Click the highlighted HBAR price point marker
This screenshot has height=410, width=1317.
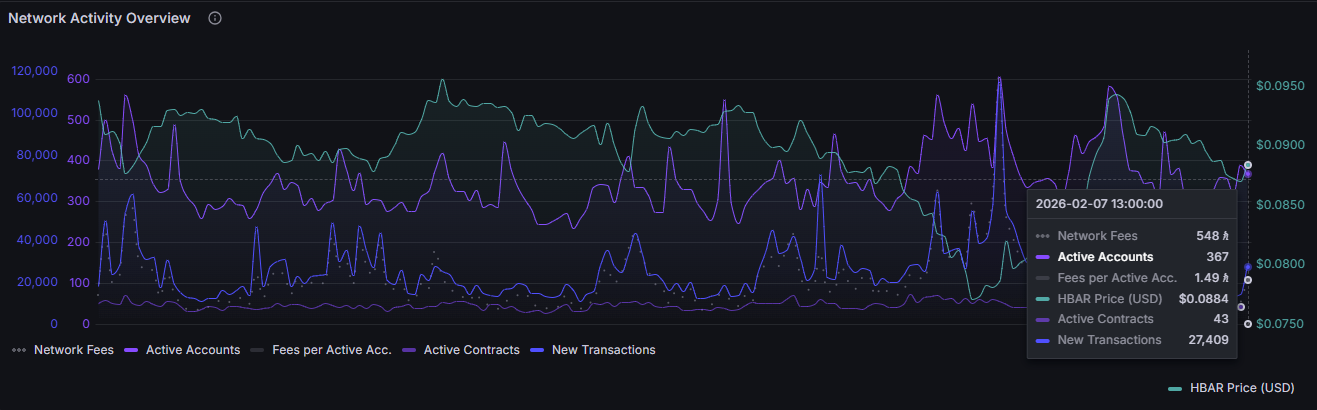[x=1248, y=165]
